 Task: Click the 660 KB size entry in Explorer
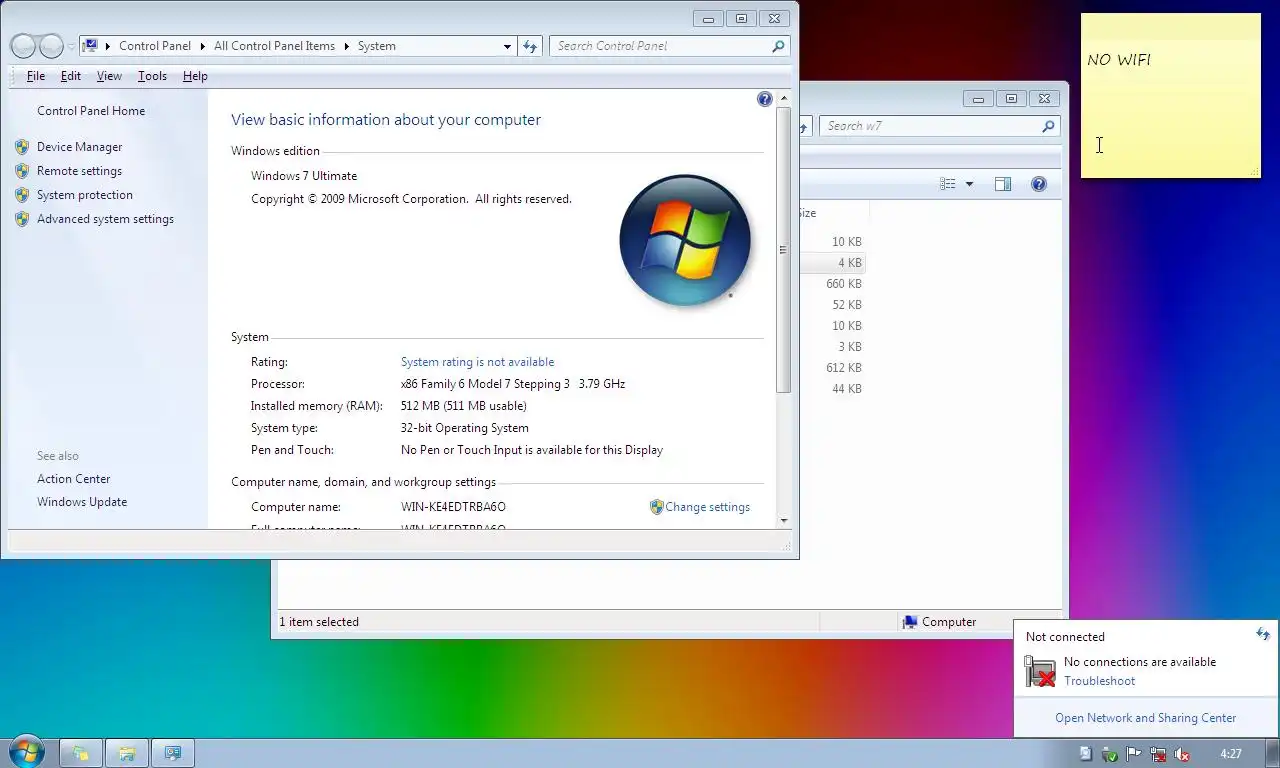tap(844, 284)
